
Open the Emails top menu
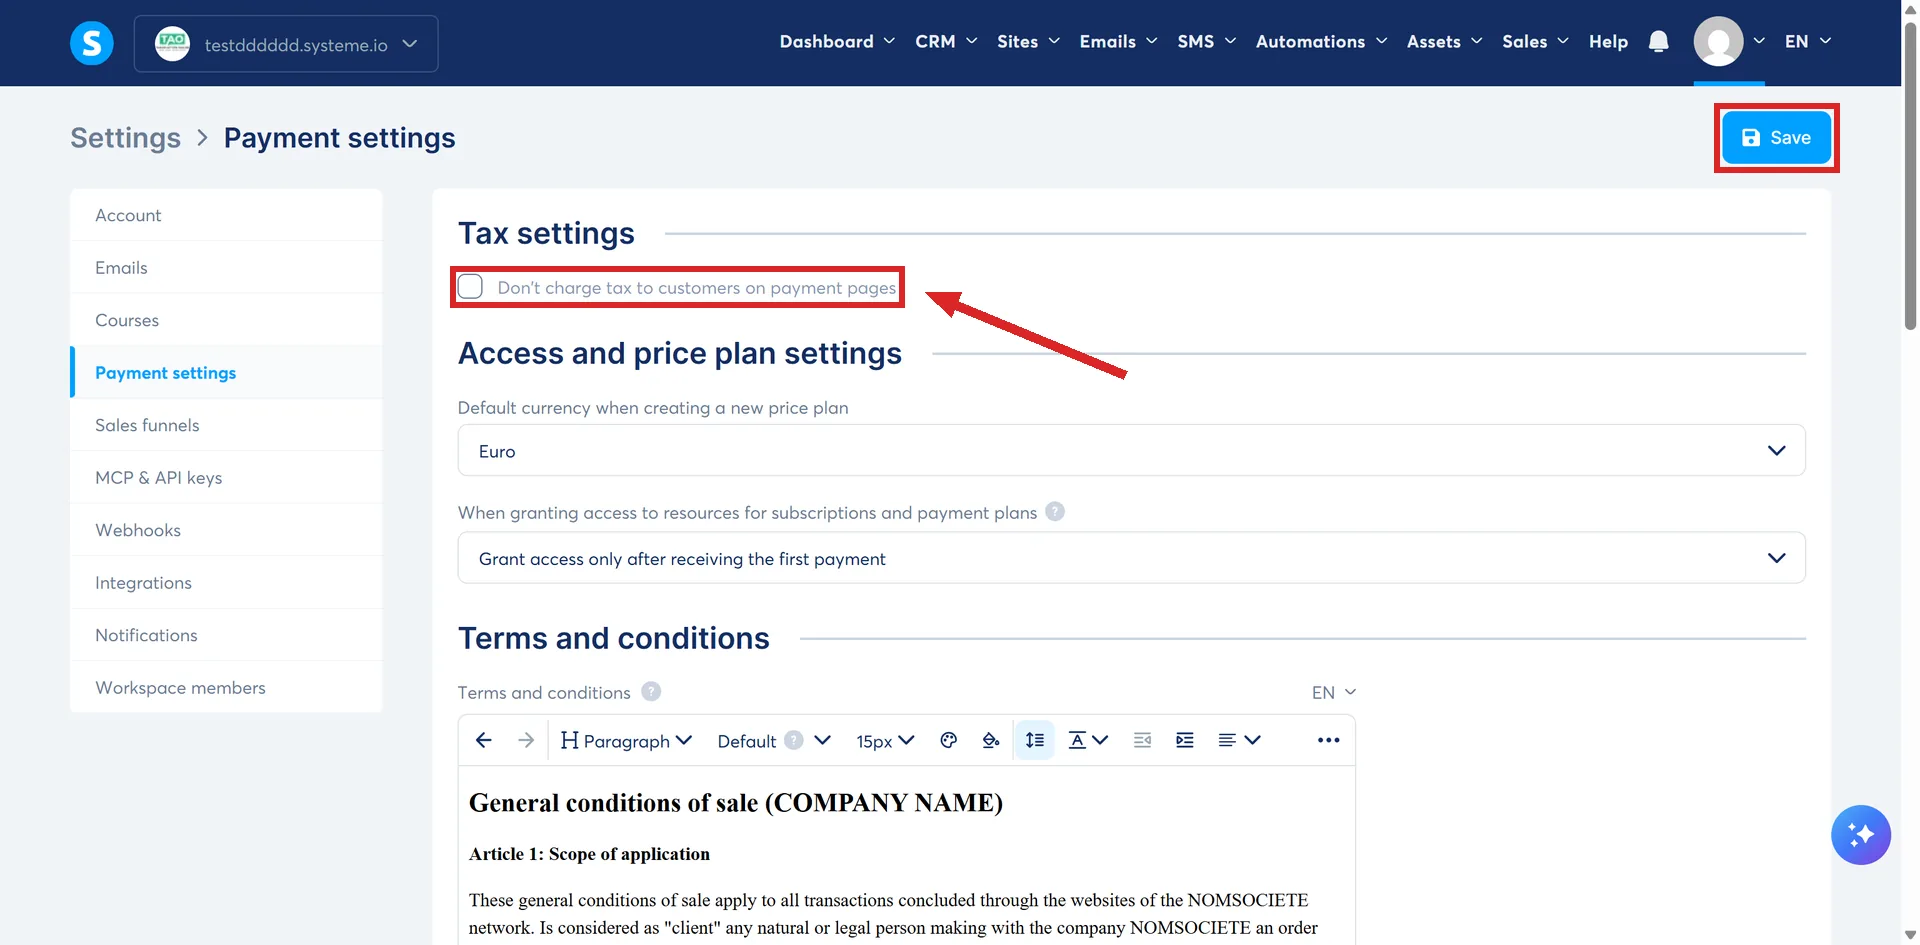click(x=1118, y=41)
